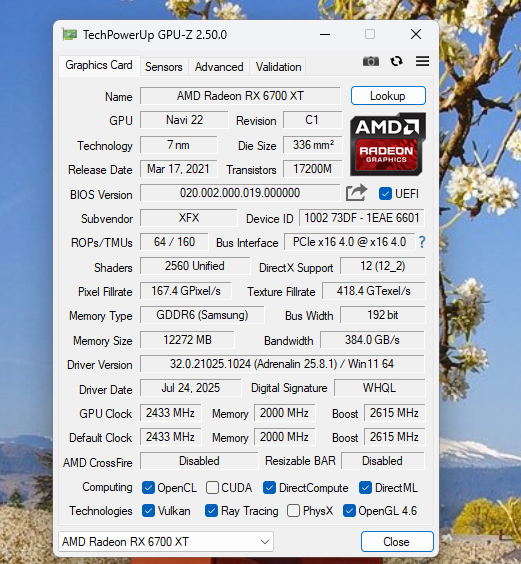Click the Bandwidth value 384.0 GB/s

coord(372,340)
